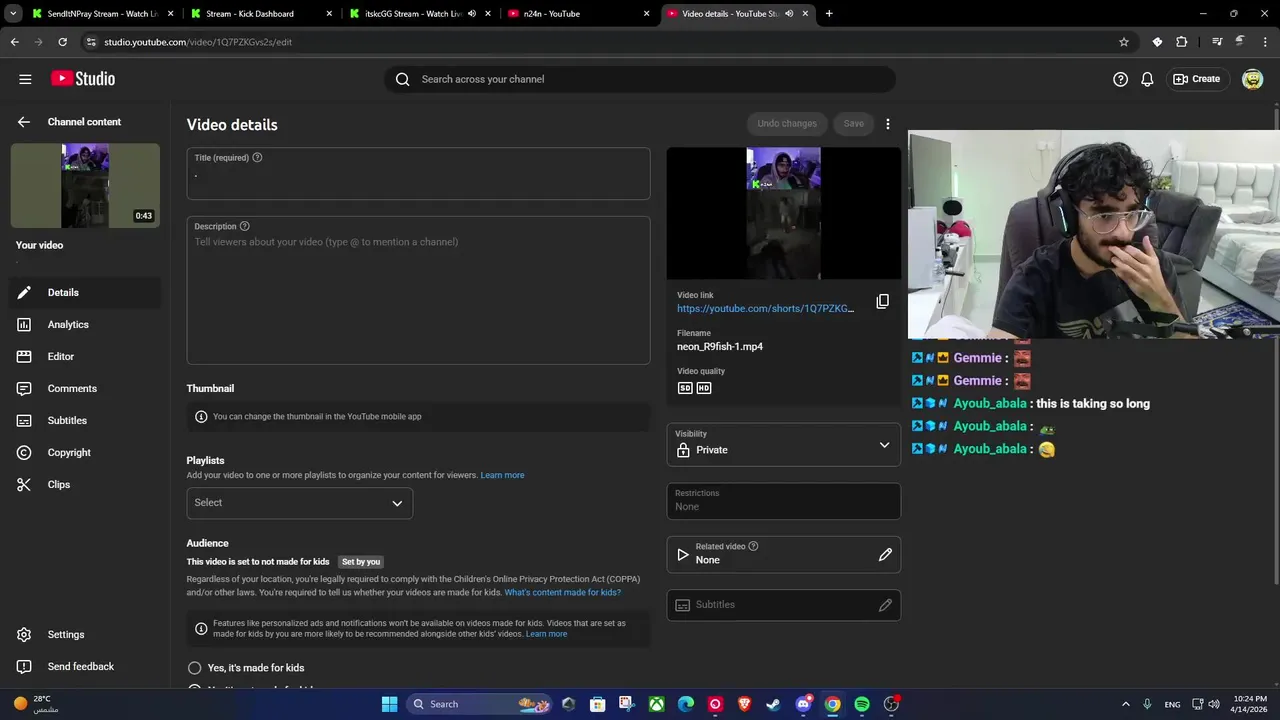Open Settings in the sidebar
This screenshot has width=1280, height=720.
click(x=85, y=634)
